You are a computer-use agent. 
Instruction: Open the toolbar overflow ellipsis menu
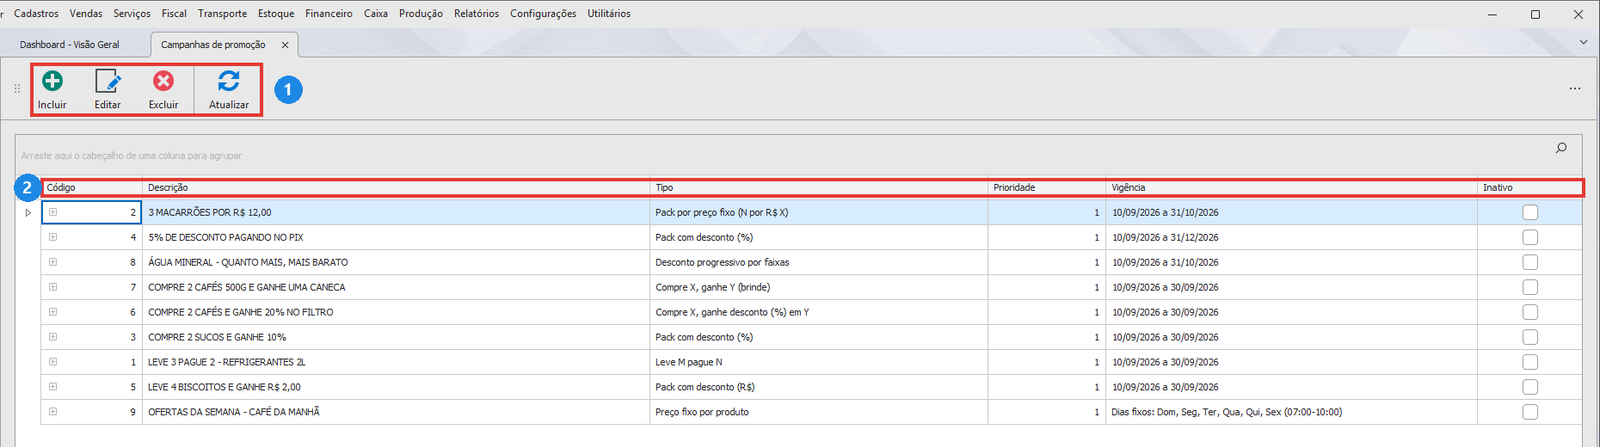point(1575,88)
